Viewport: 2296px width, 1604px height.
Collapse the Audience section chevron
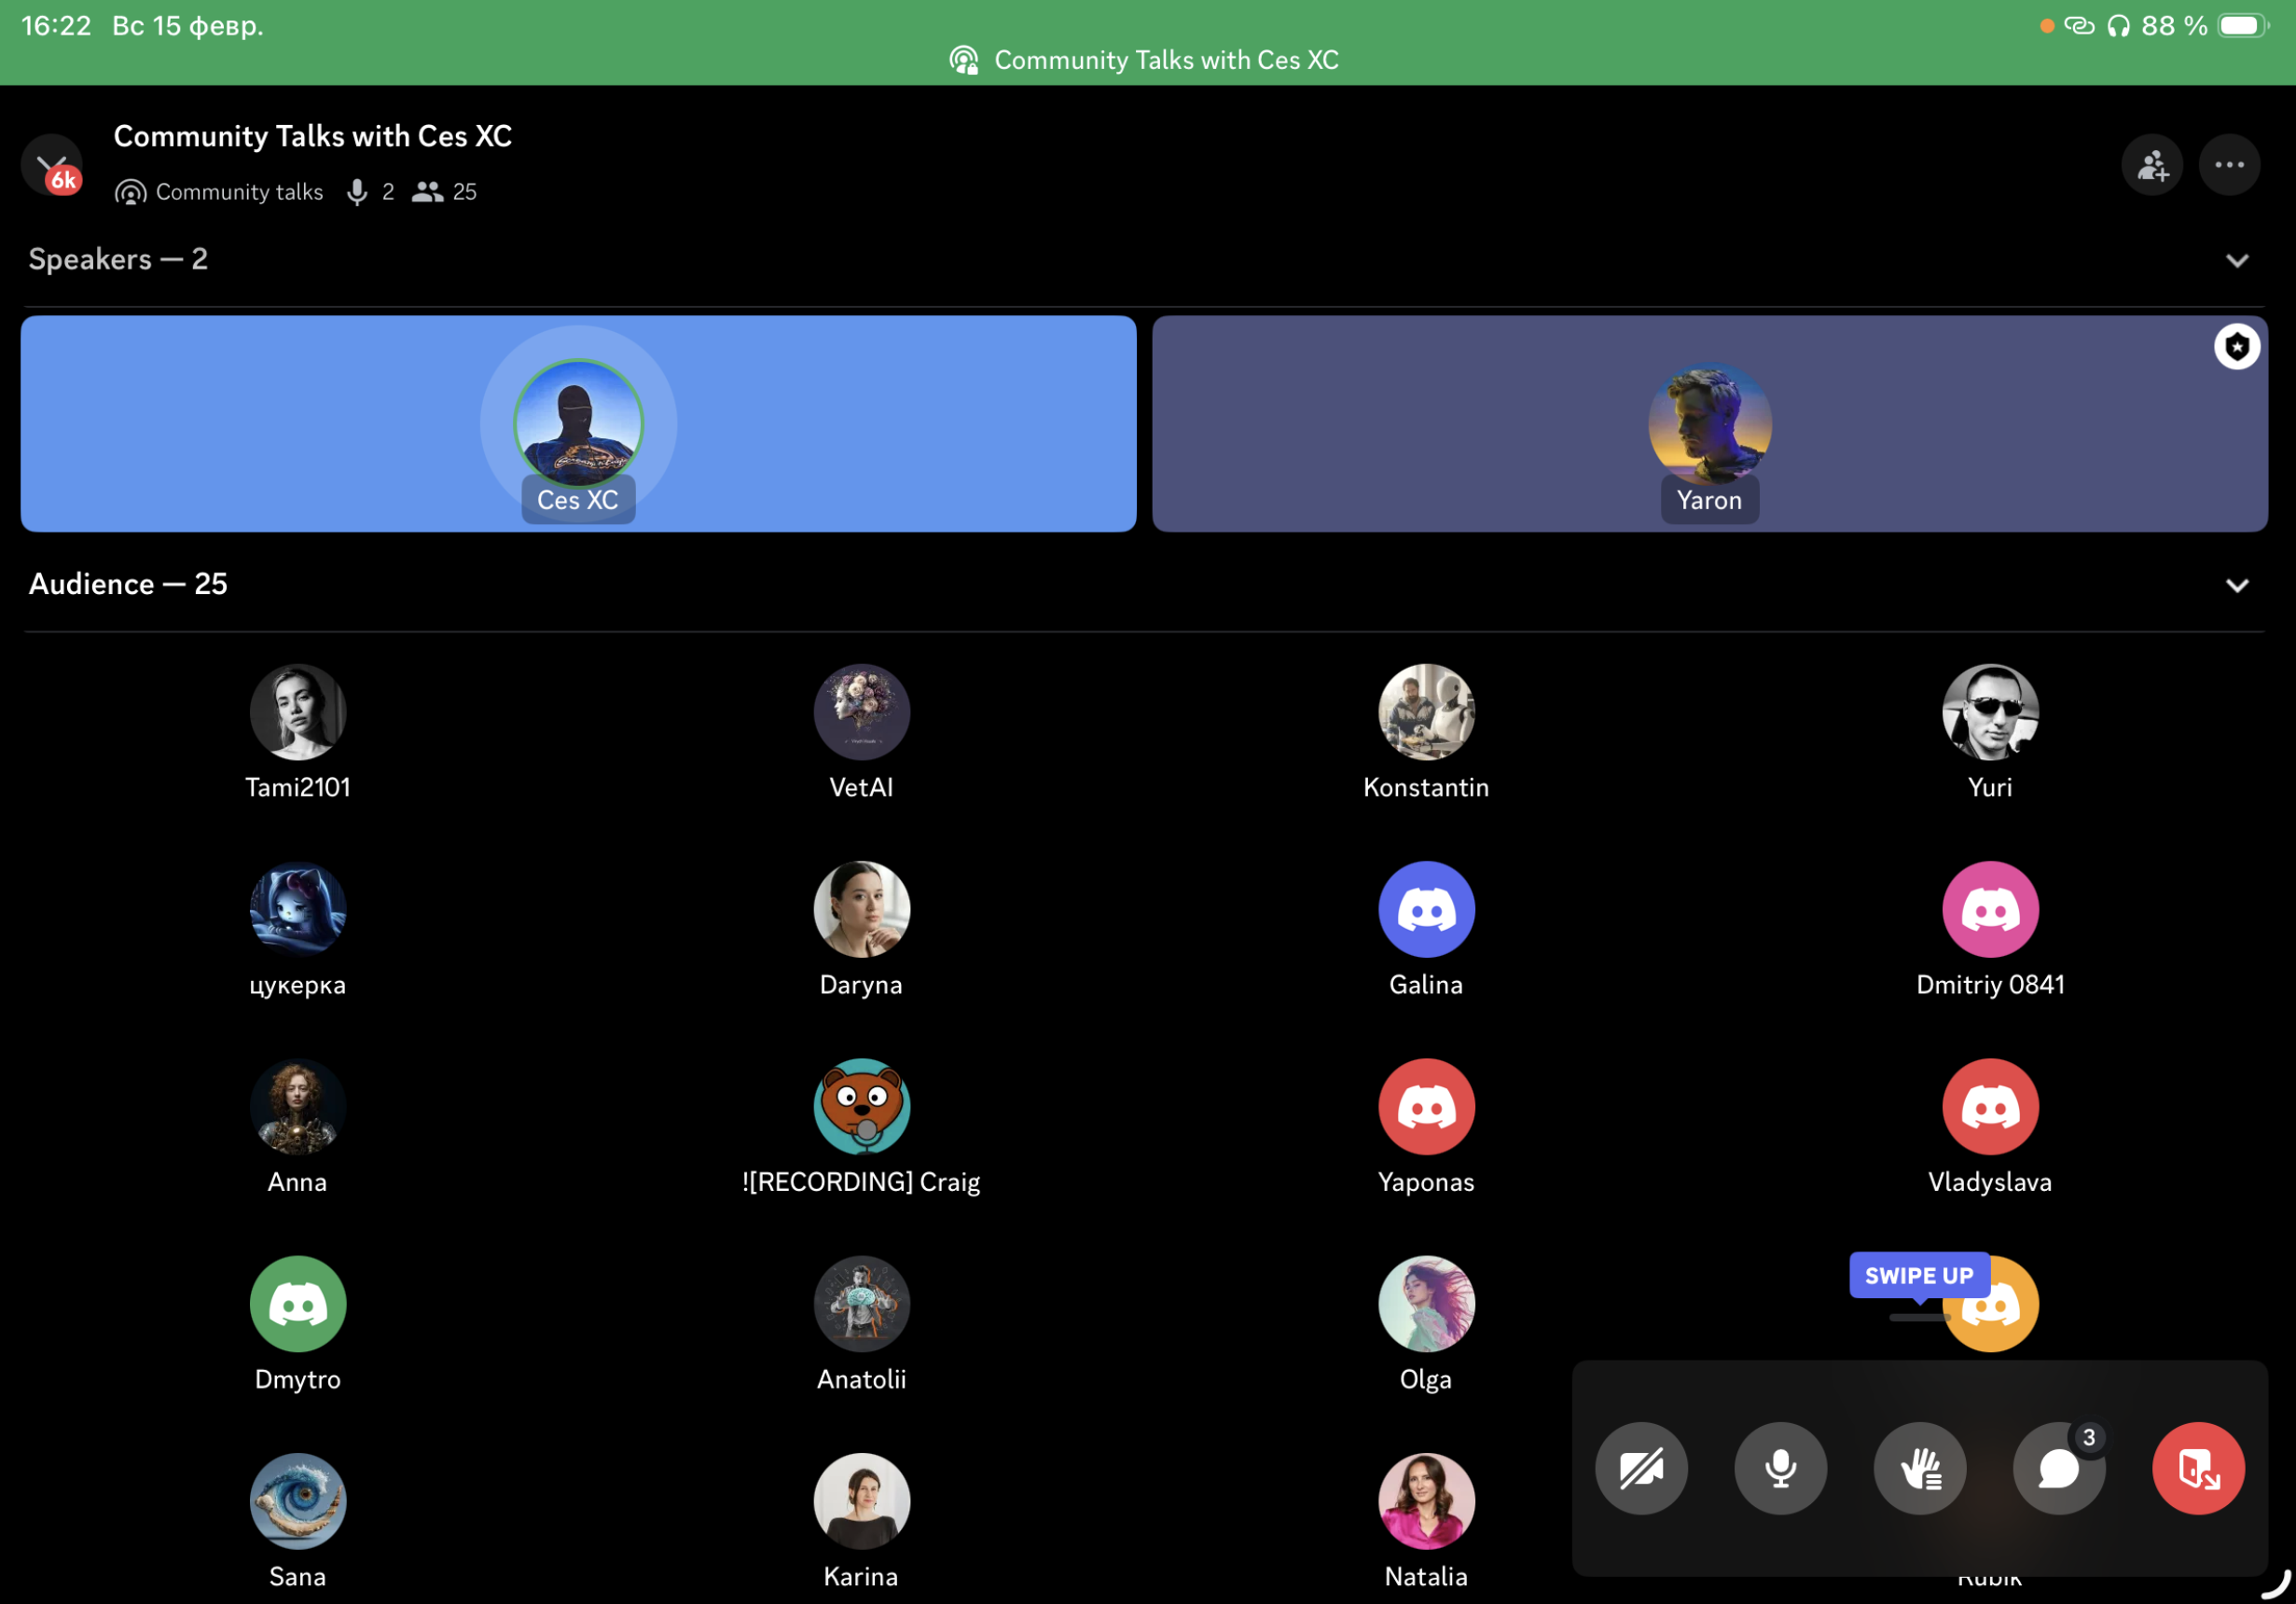coord(2236,585)
